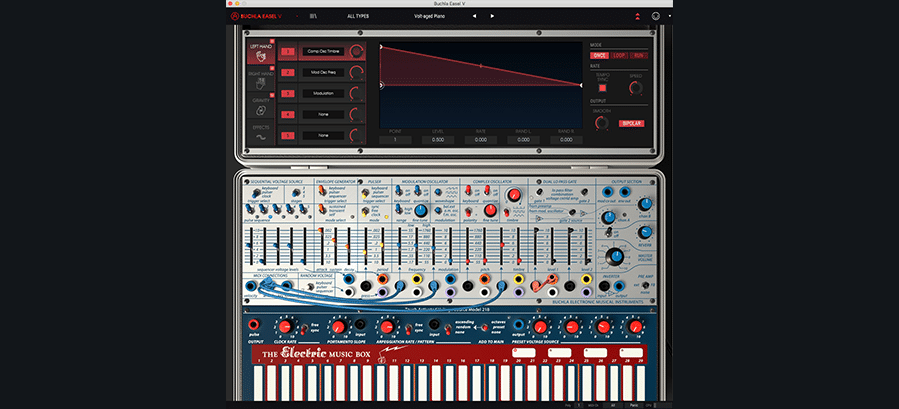899x409 pixels.
Task: Flip the modulation oscillator keyboard on/off switch
Action: (399, 192)
